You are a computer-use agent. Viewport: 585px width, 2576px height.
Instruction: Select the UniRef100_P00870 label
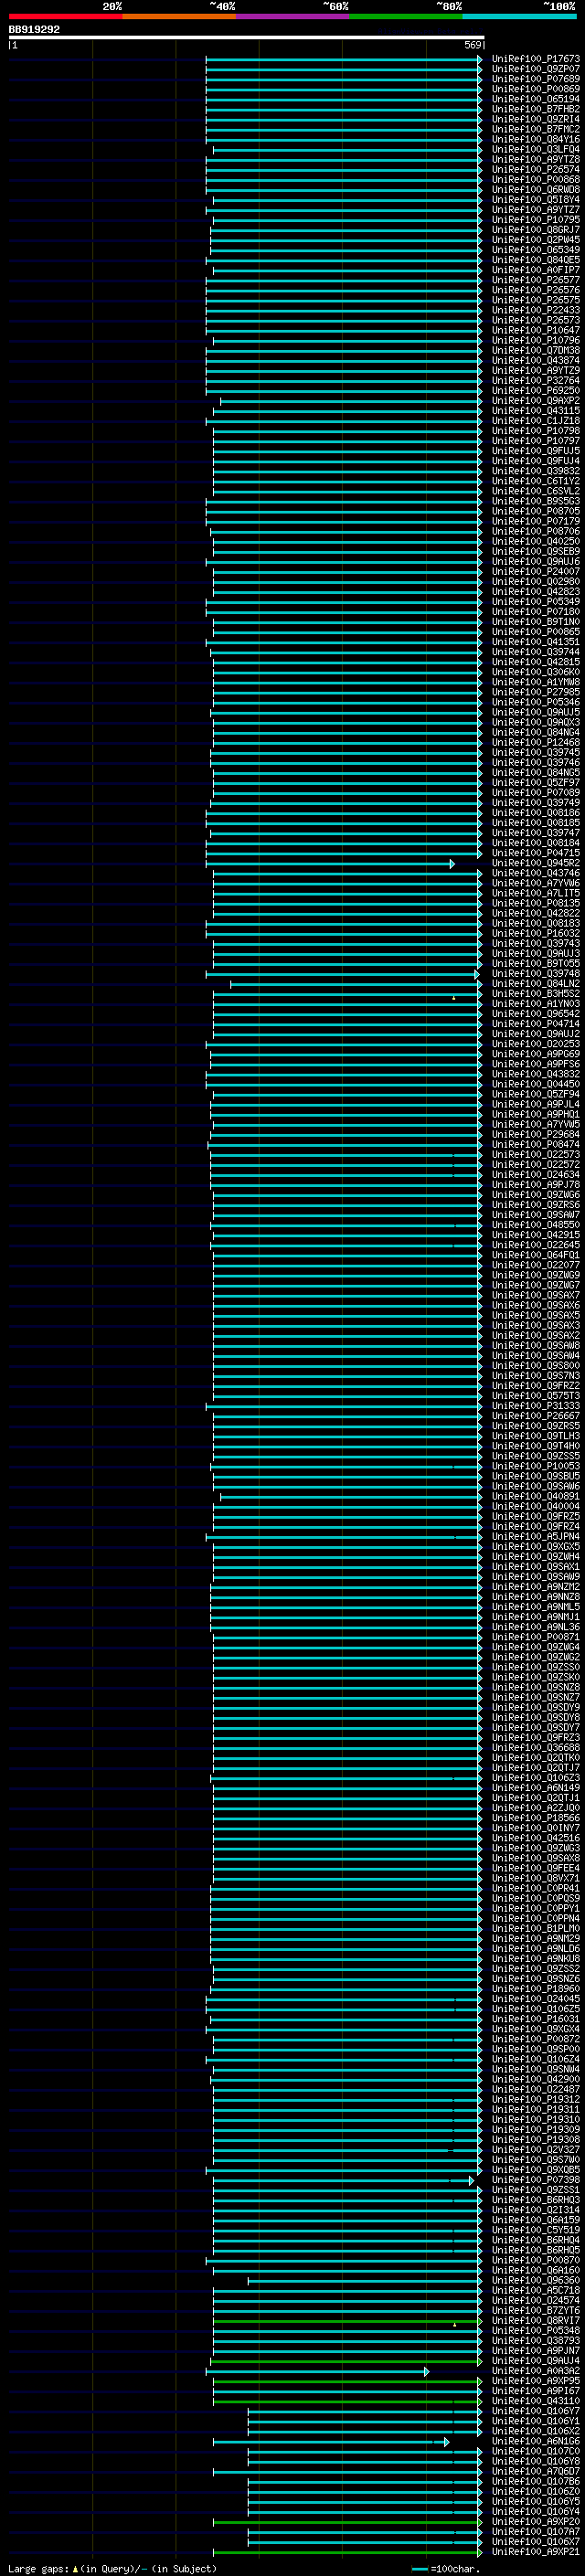coord(535,2260)
